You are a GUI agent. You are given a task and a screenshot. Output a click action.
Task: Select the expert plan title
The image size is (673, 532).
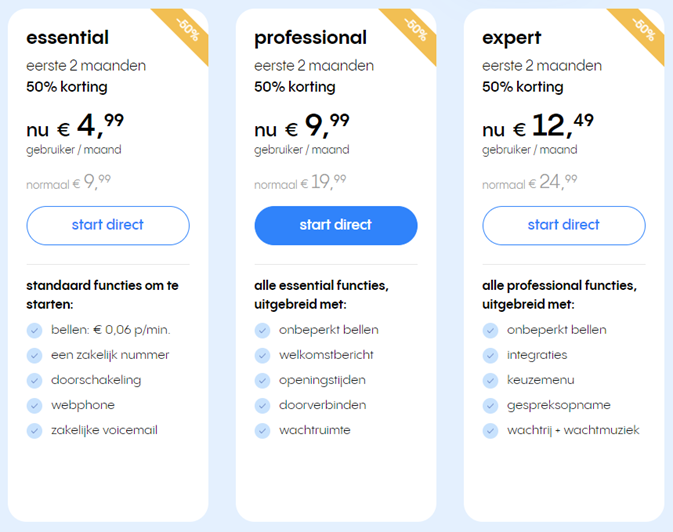click(x=511, y=39)
